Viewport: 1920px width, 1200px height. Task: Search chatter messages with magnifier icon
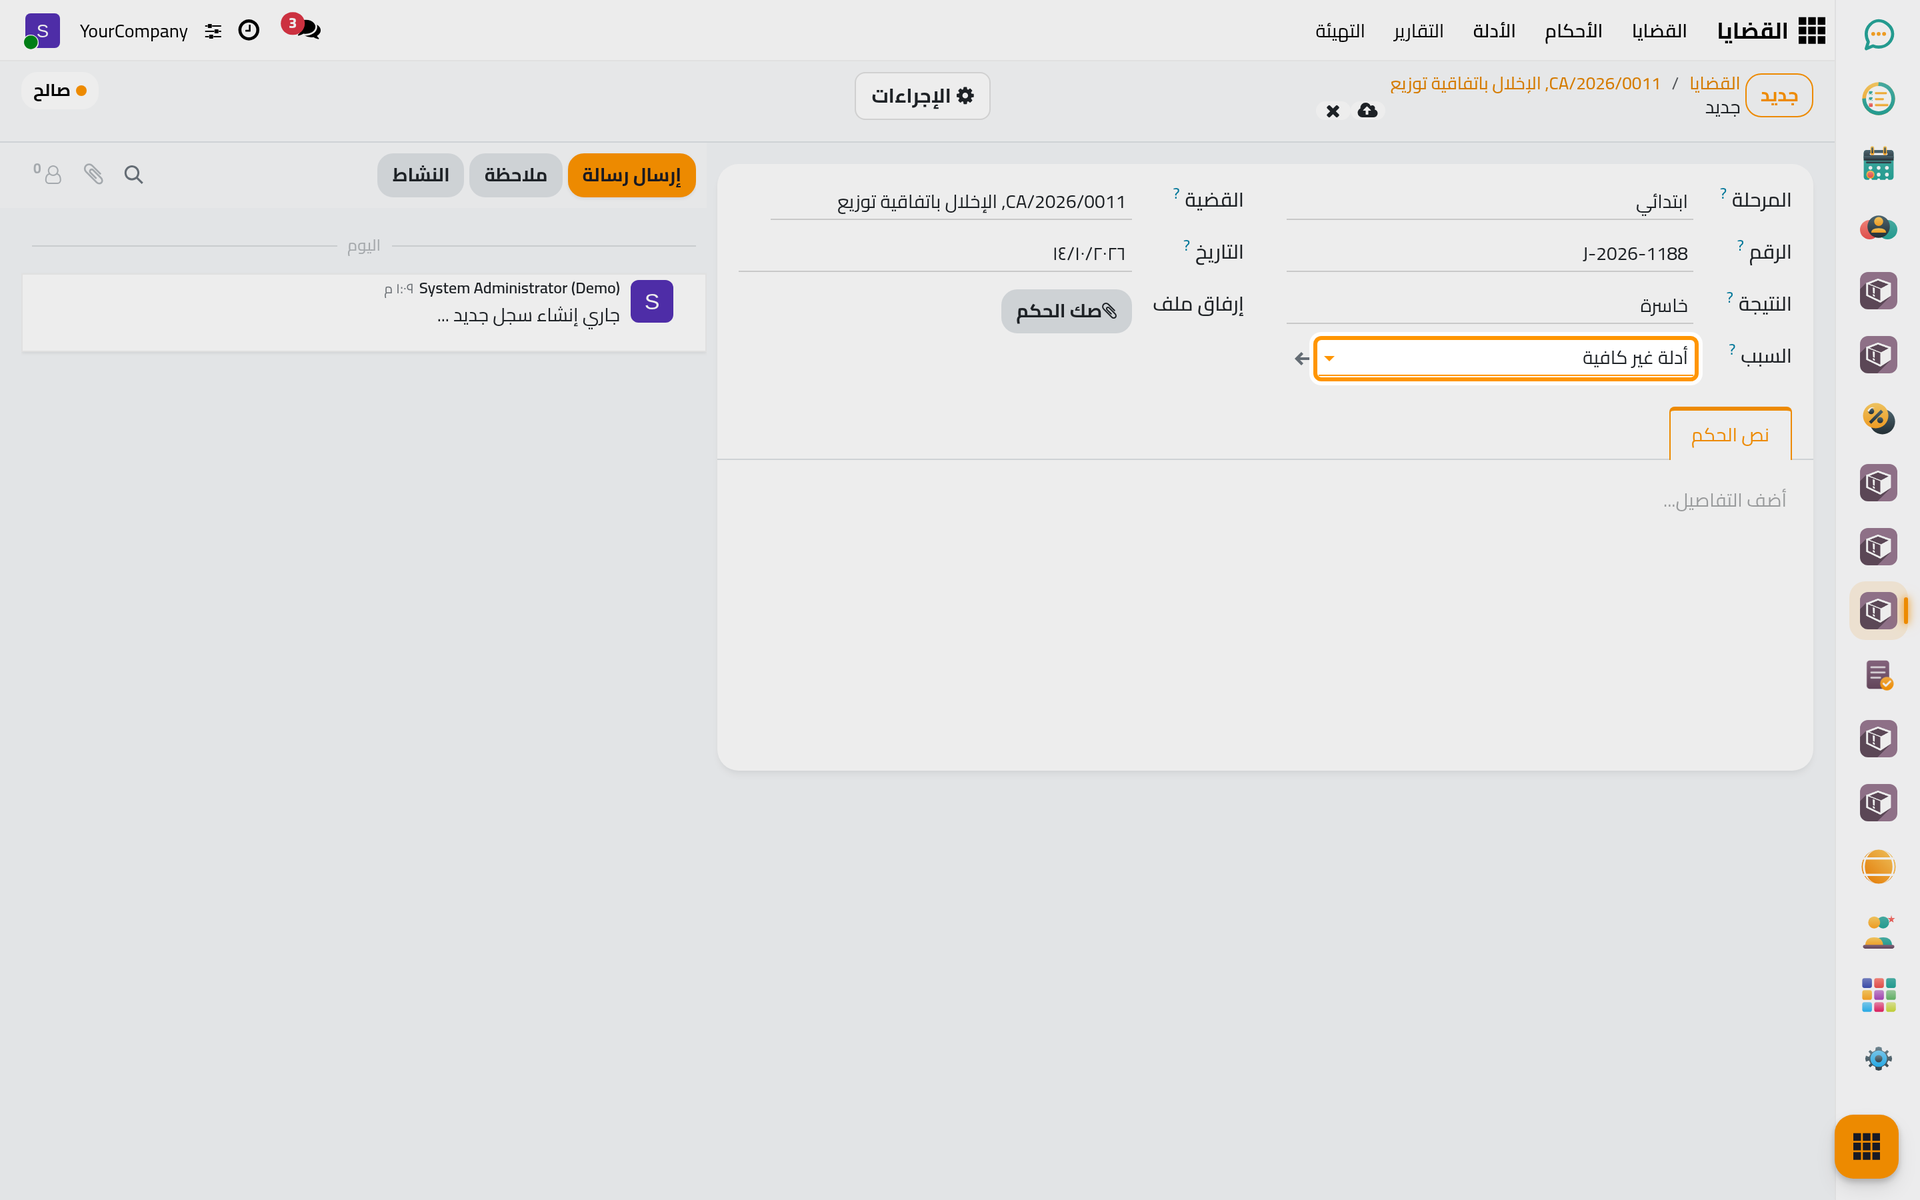[133, 175]
